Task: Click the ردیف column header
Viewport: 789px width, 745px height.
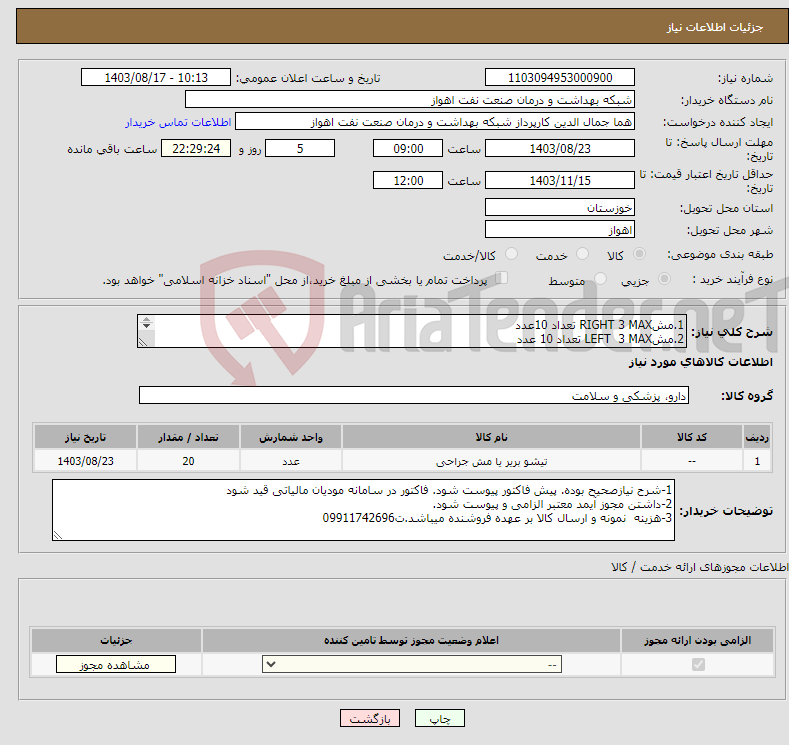Action: tap(757, 437)
